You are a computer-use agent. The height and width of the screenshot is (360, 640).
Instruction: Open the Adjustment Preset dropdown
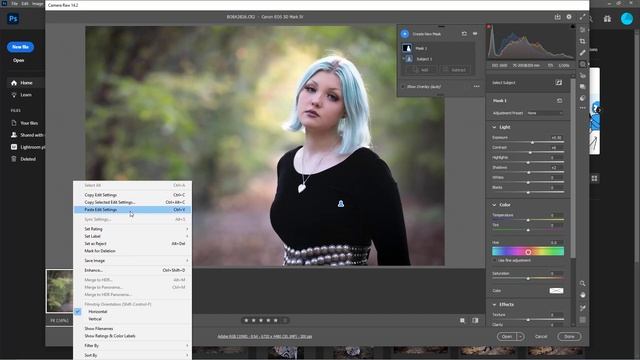point(544,113)
